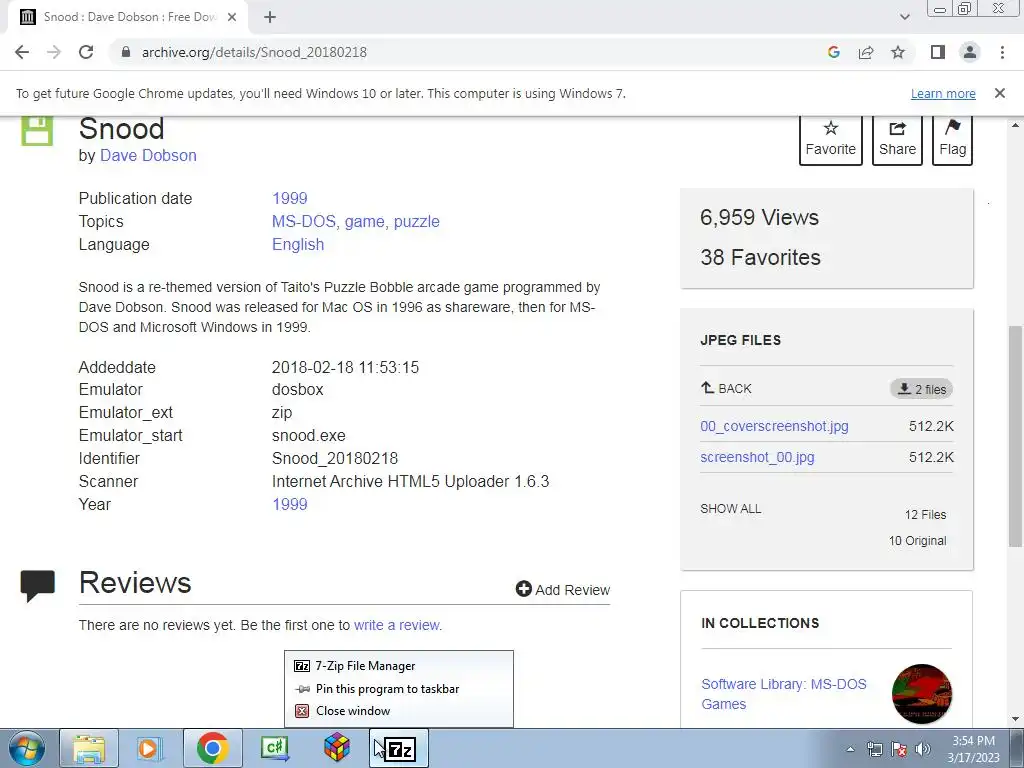Image resolution: width=1024 pixels, height=768 pixels.
Task: Favorite this item with the star button
Action: 831,139
